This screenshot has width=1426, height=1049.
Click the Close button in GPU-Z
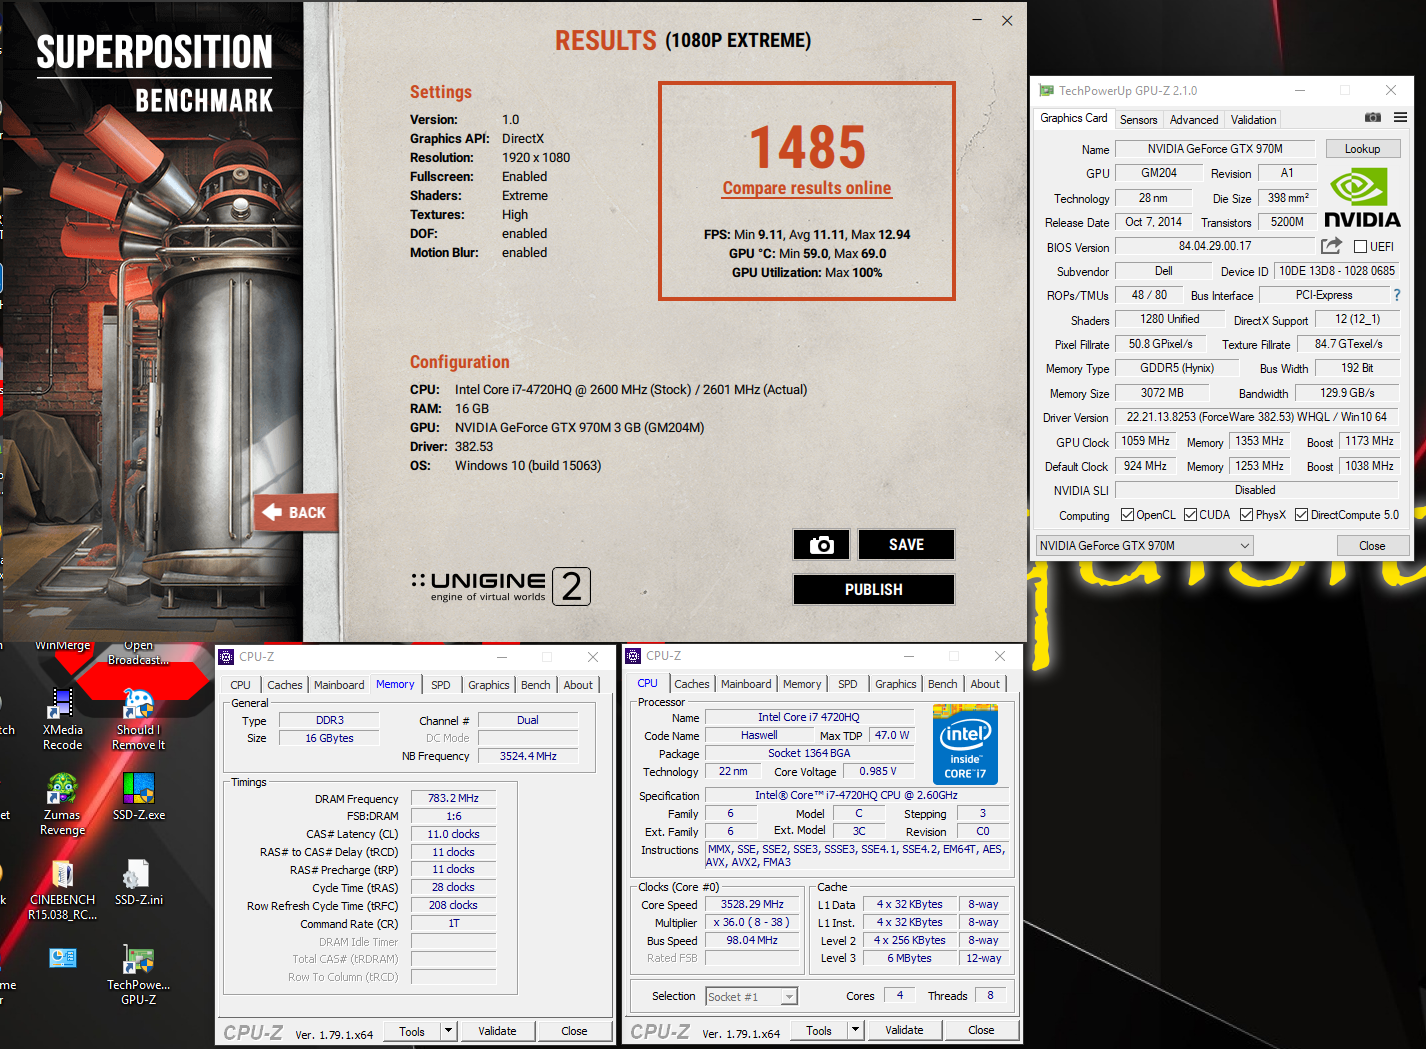1372,546
